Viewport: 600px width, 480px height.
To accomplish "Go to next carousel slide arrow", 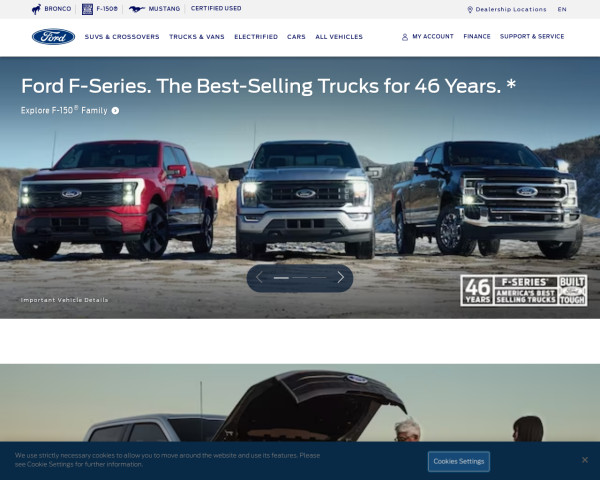I will coord(341,278).
